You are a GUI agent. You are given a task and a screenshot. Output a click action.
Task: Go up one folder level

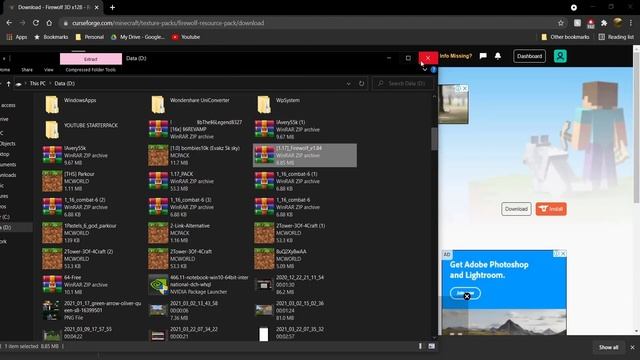(8, 84)
